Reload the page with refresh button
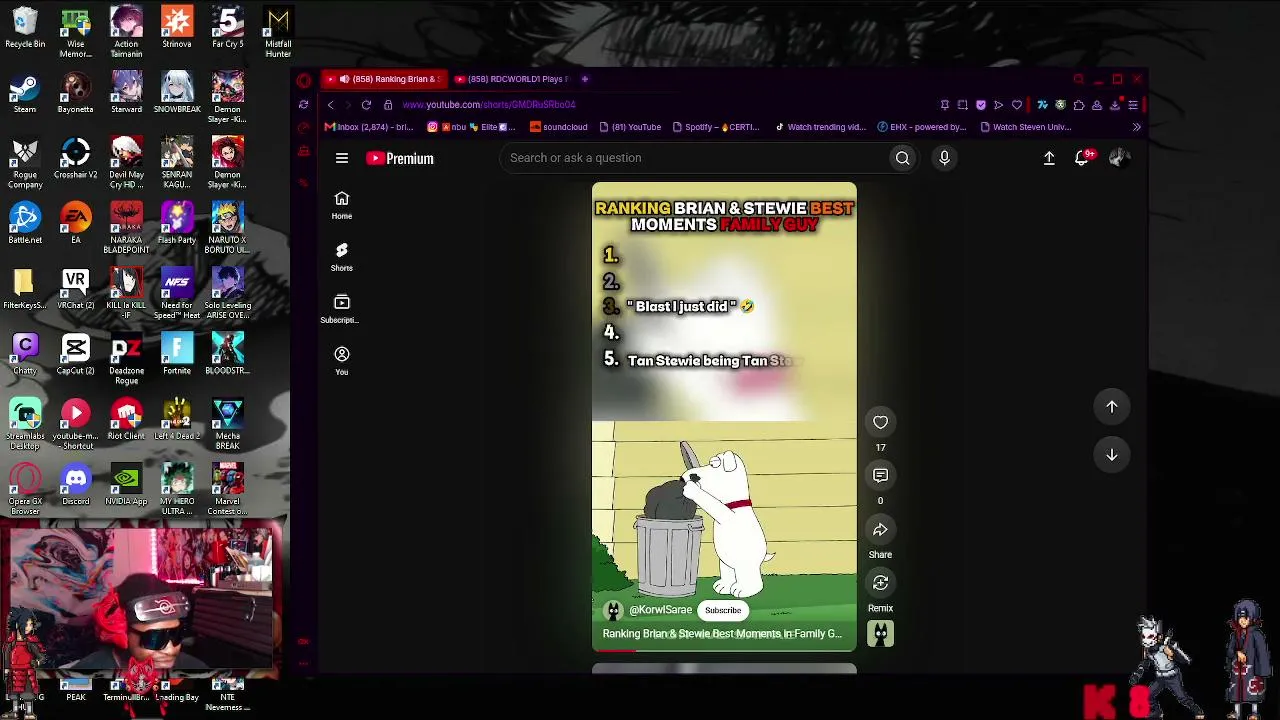 366,105
